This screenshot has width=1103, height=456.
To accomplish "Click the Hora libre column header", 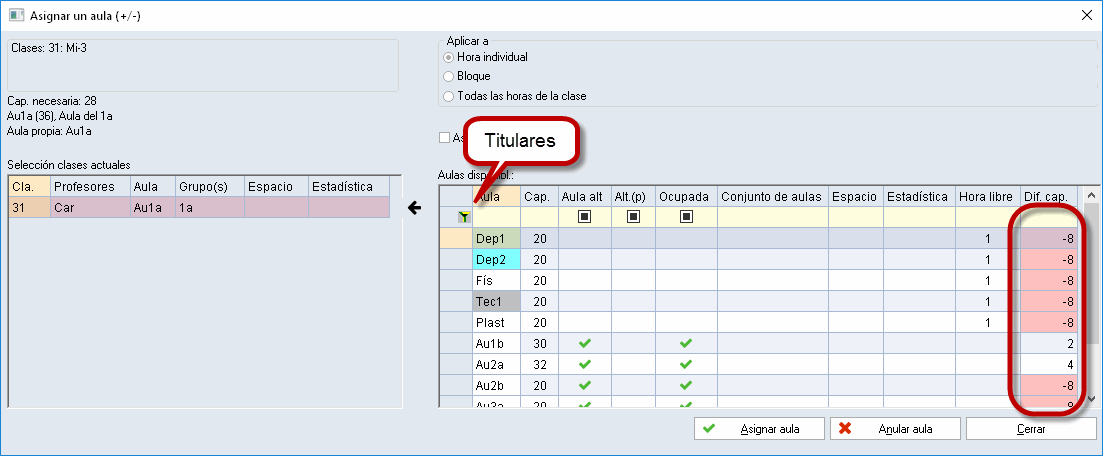I will [988, 197].
